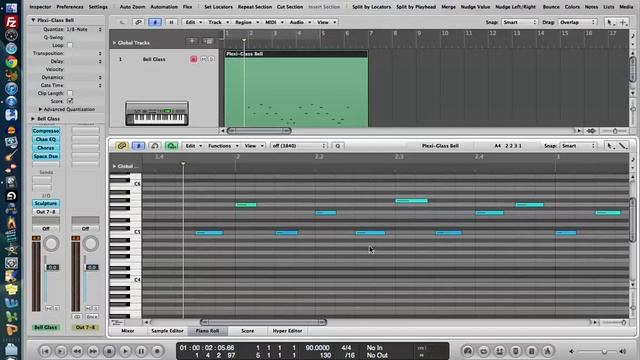Click the piano roll Link button

coord(122,146)
